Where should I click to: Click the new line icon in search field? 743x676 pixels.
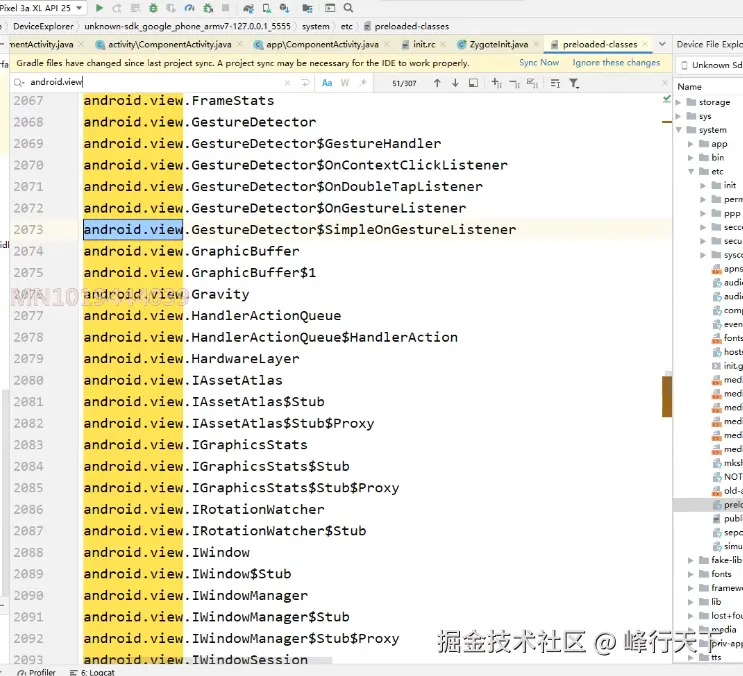(x=305, y=82)
